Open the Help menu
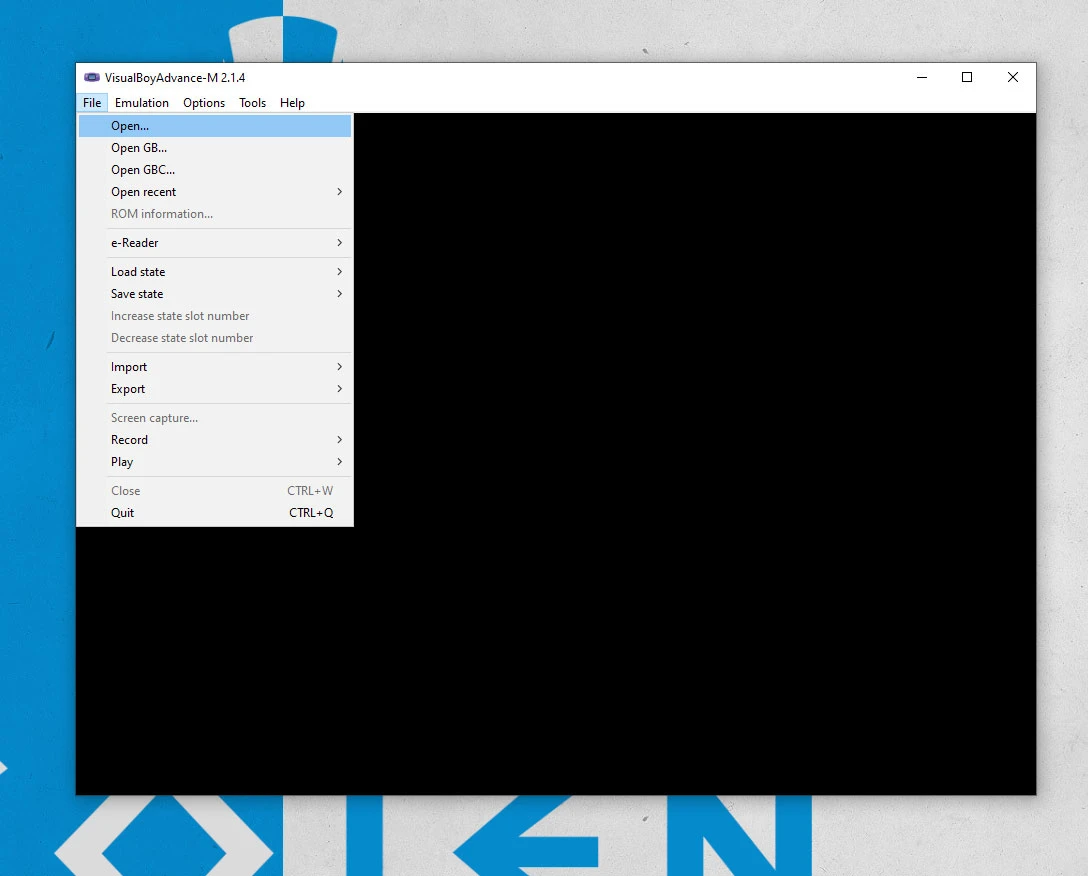Screen dimensions: 1088x876 (x=292, y=103)
